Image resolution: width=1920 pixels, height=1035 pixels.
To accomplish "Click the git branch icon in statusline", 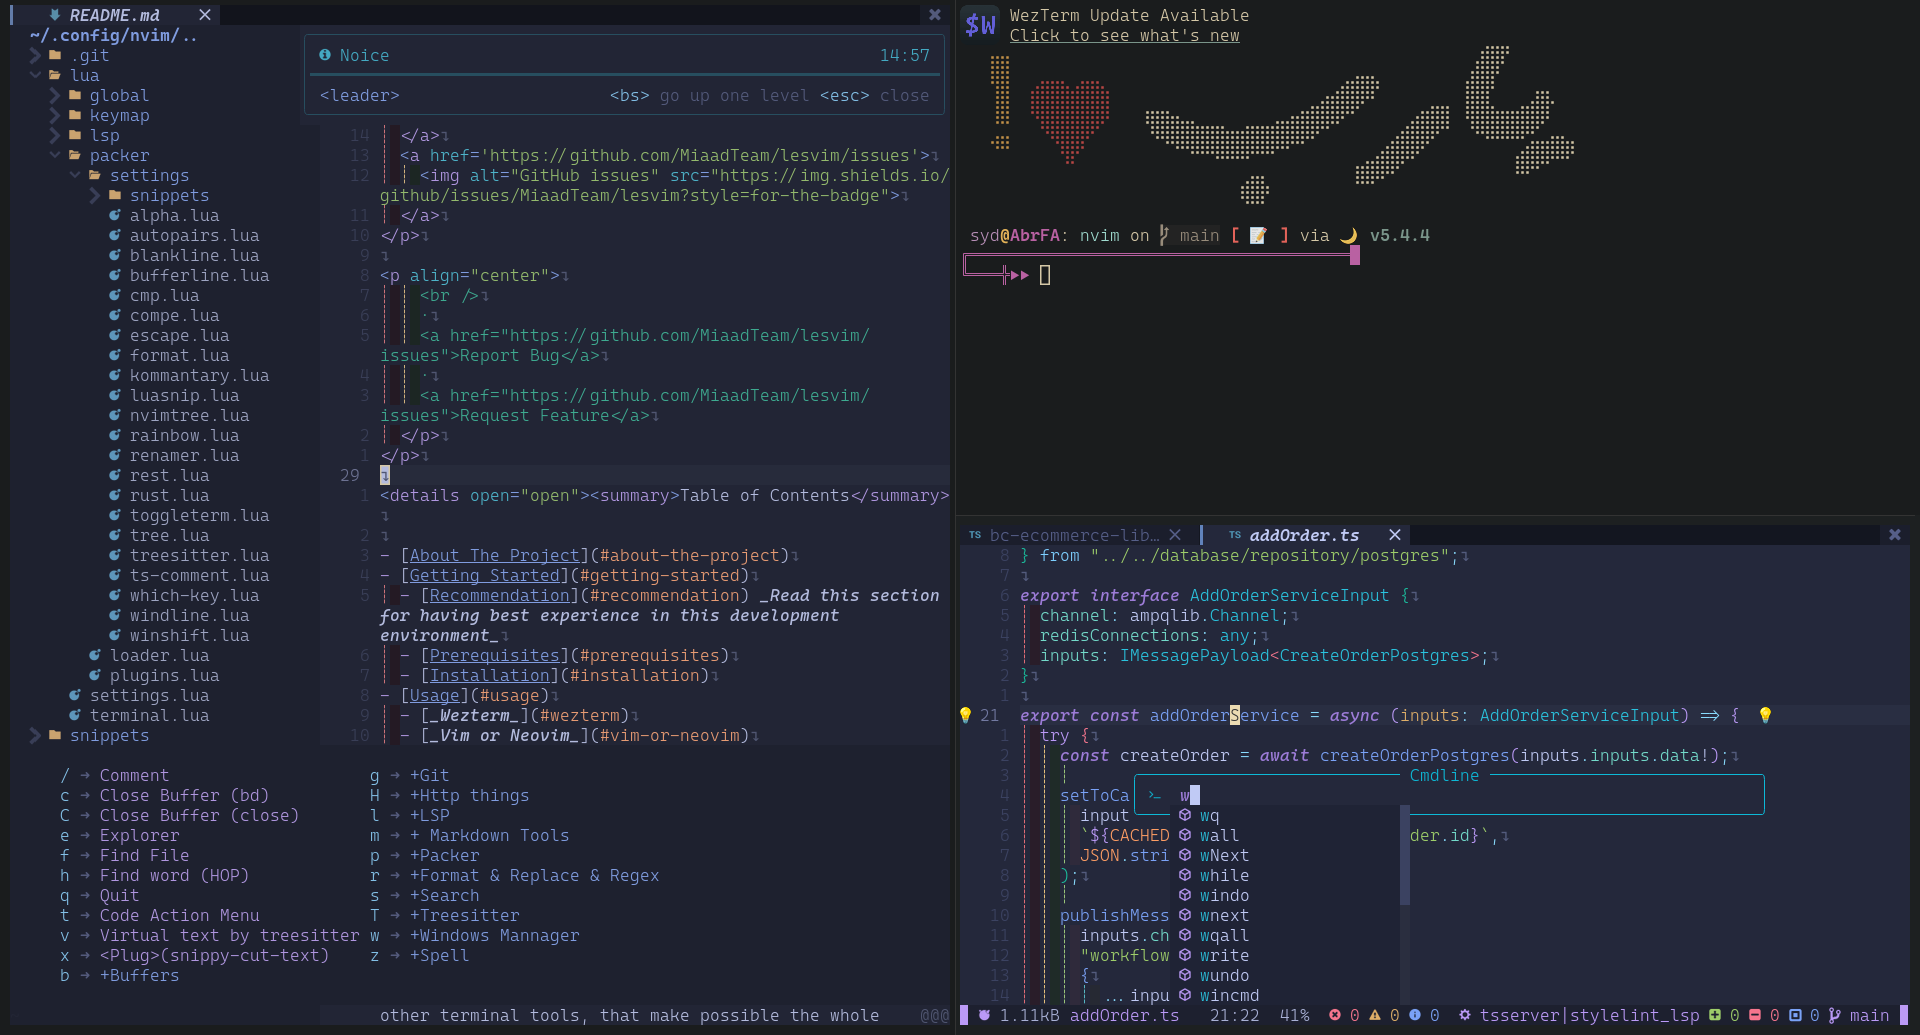I will 1835,1015.
